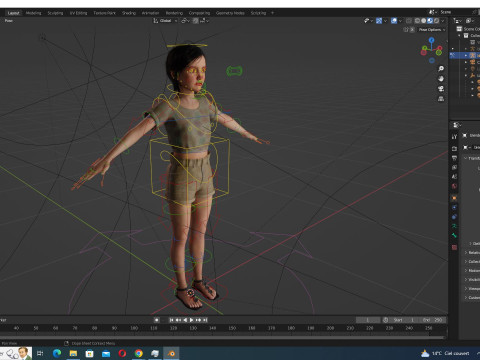Play animation in reverse

[185, 320]
